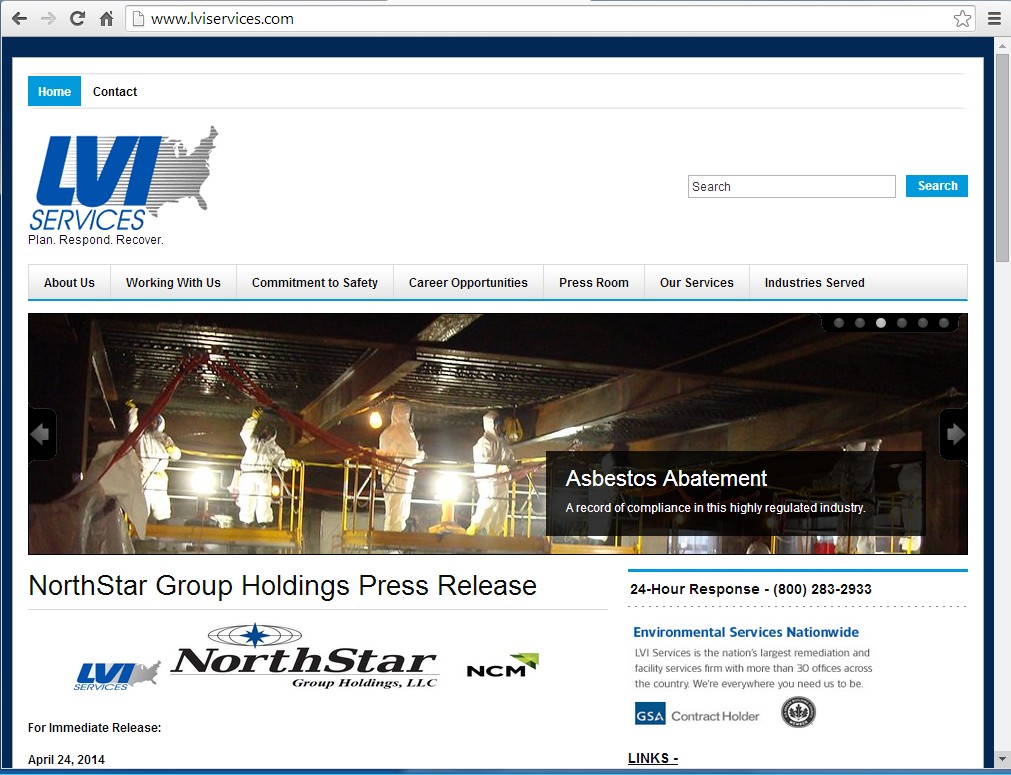The height and width of the screenshot is (775, 1011).
Task: Click the NorthStar Group Holdings logo
Action: [304, 656]
